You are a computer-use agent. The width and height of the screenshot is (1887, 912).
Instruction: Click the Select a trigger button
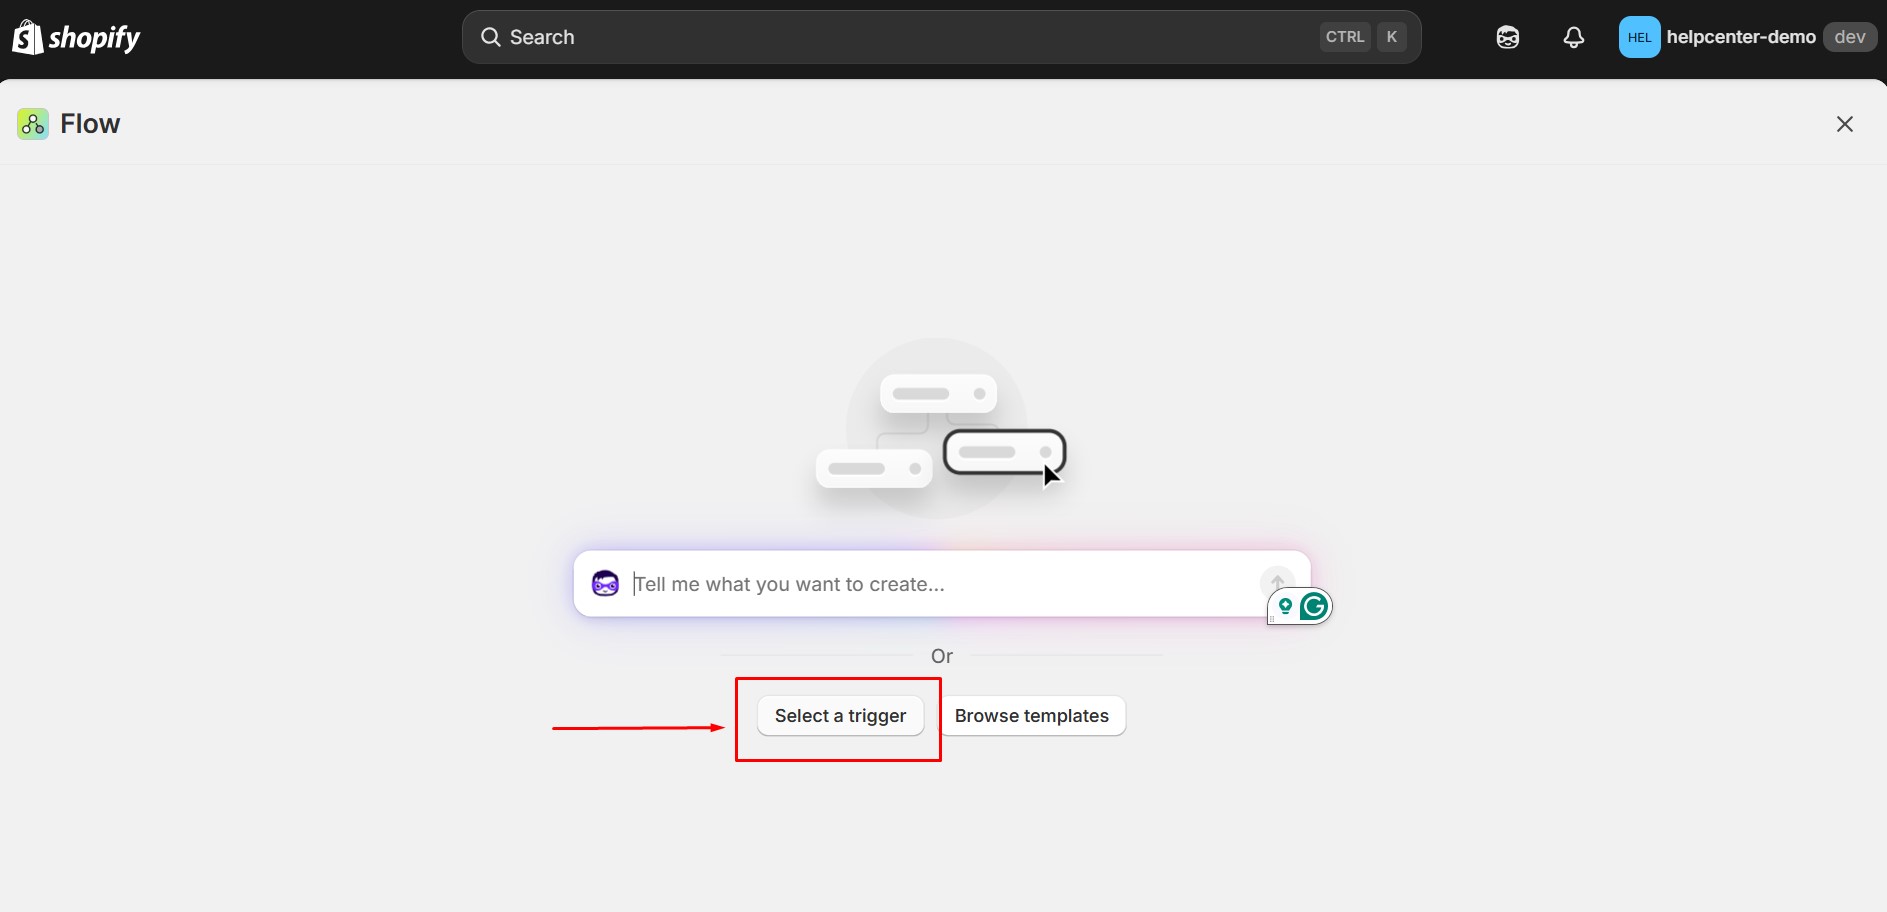click(x=840, y=716)
